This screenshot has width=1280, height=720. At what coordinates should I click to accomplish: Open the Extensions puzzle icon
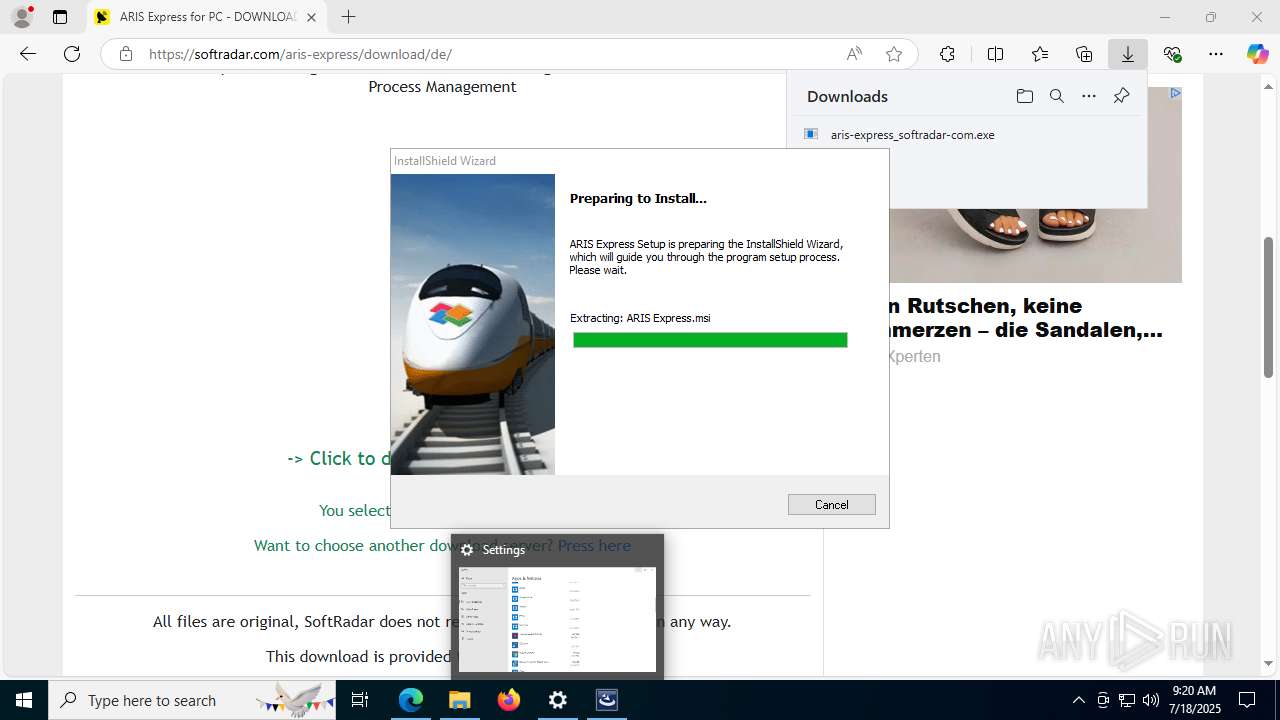click(947, 54)
